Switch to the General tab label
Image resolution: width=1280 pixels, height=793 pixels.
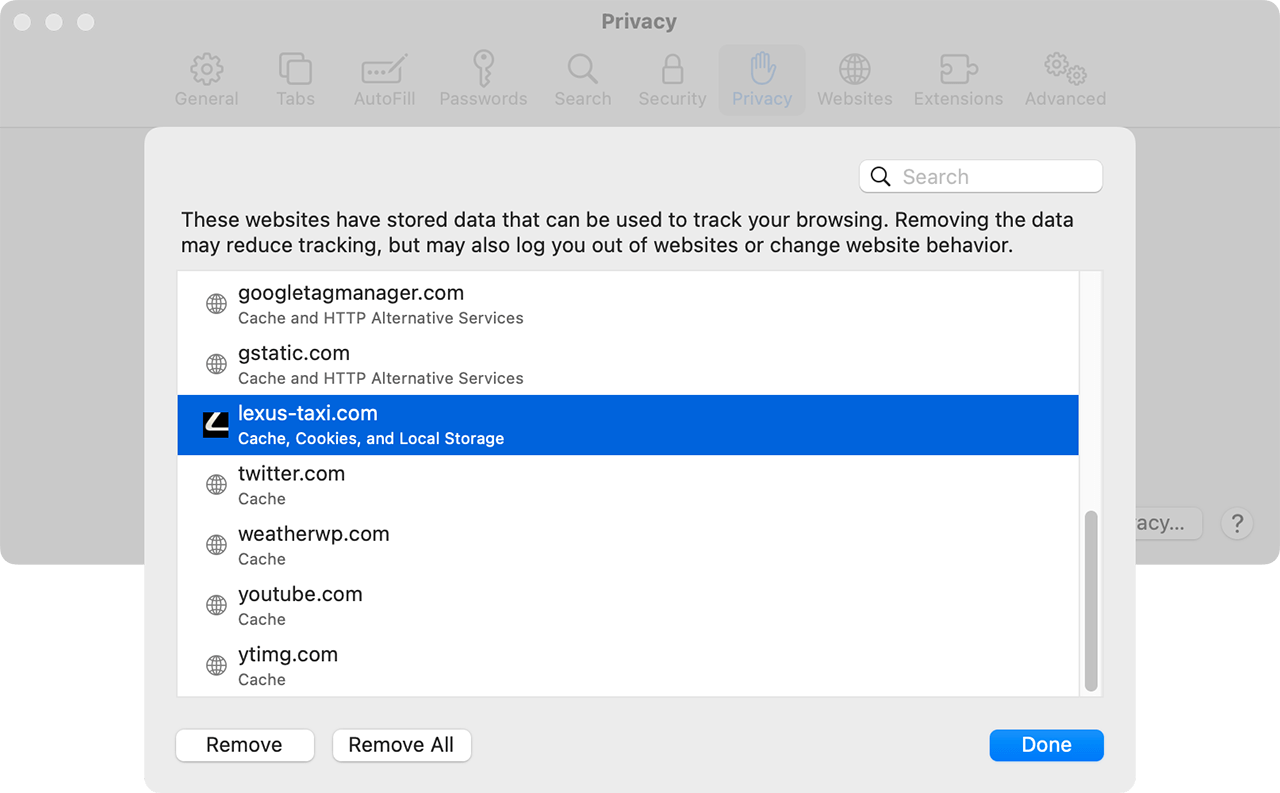[x=206, y=99]
